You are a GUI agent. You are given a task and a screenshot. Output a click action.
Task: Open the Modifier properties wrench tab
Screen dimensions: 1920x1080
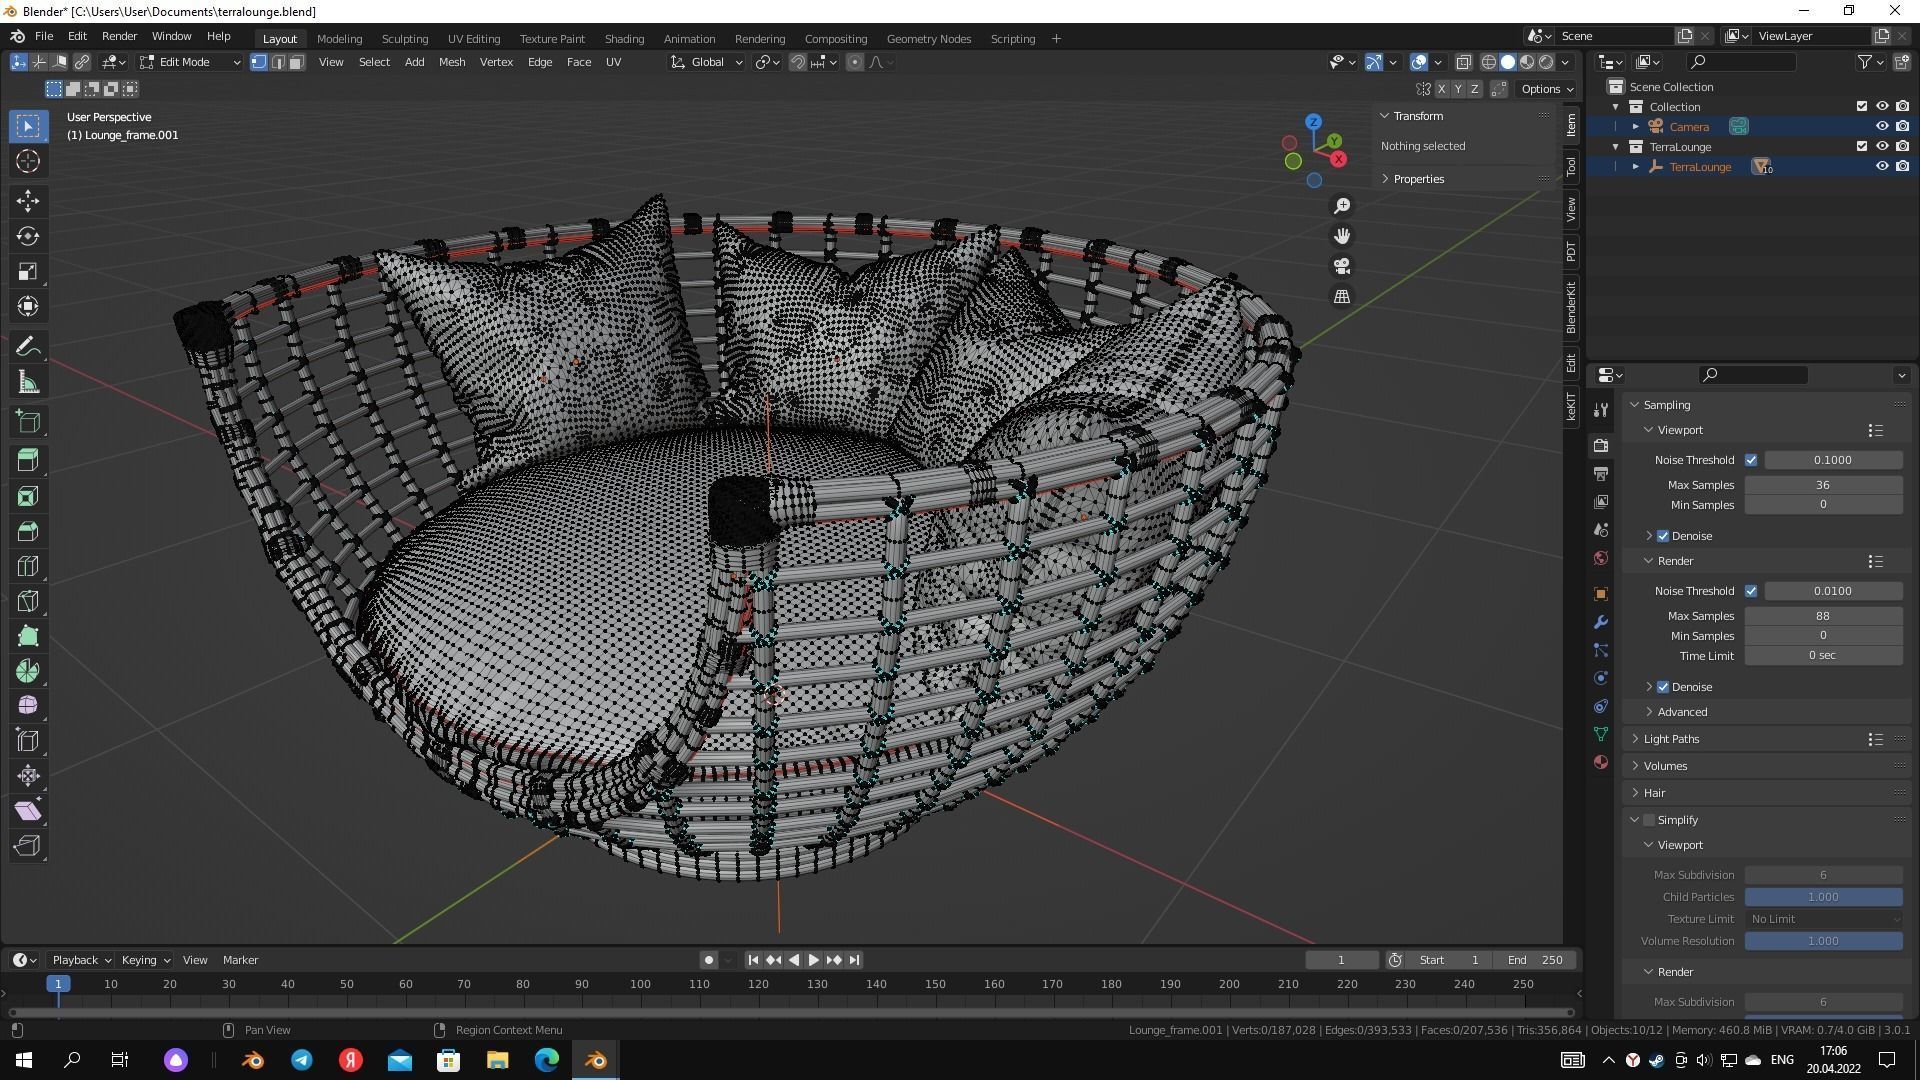1601,622
